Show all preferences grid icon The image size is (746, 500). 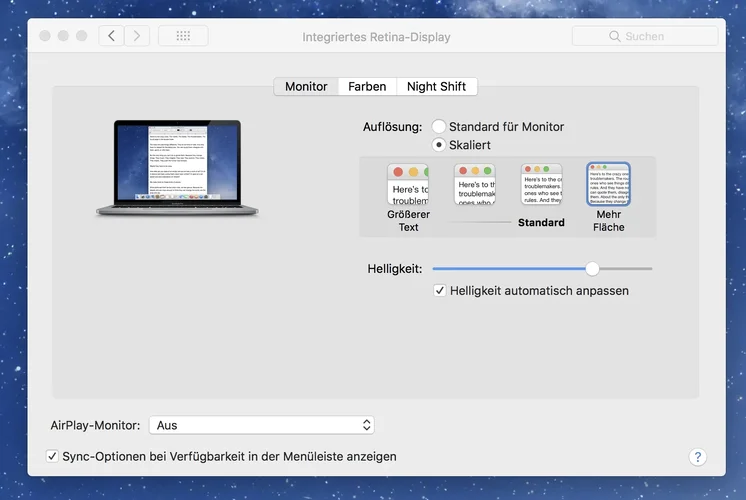pyautogui.click(x=183, y=36)
